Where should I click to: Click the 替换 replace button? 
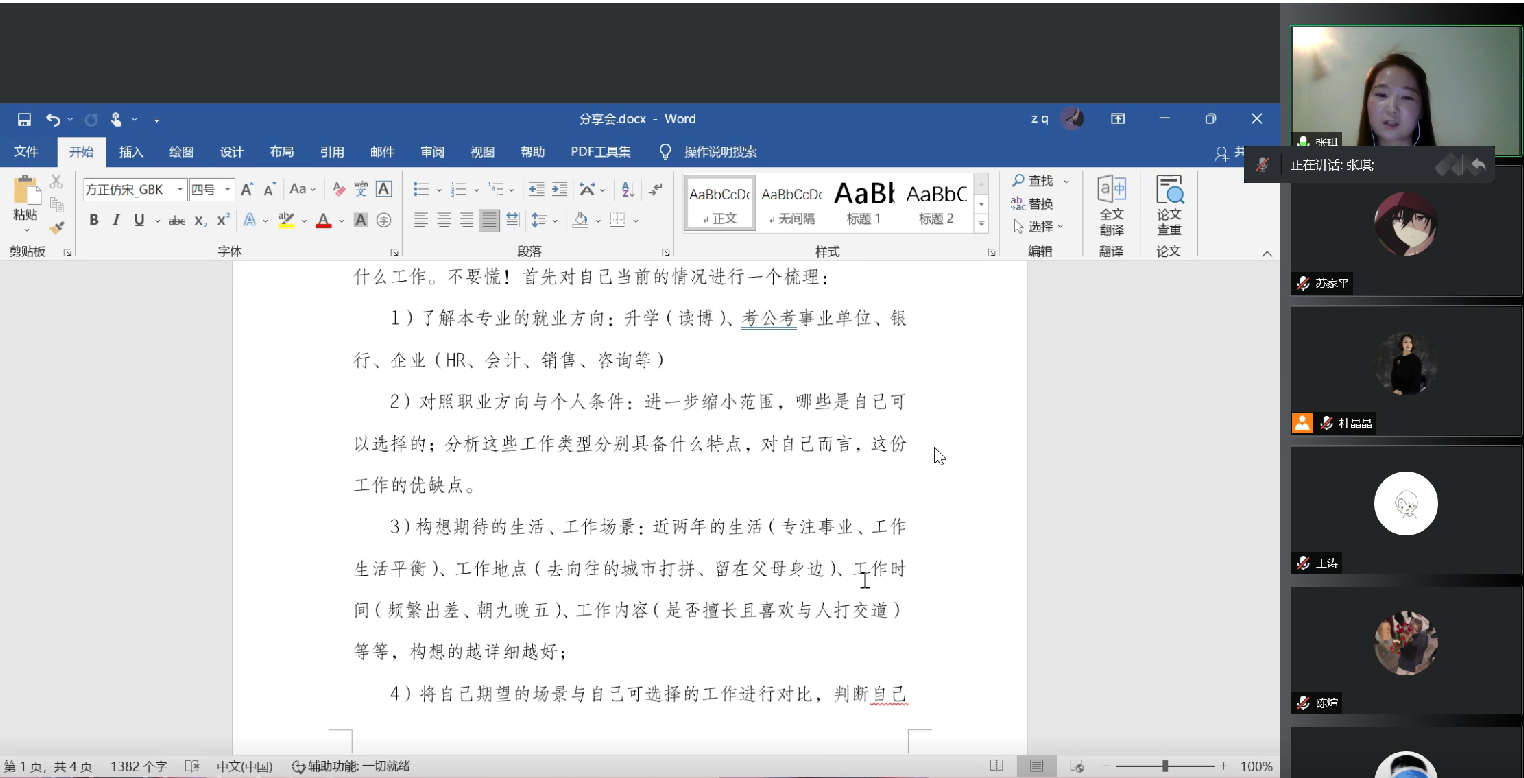coord(1032,204)
